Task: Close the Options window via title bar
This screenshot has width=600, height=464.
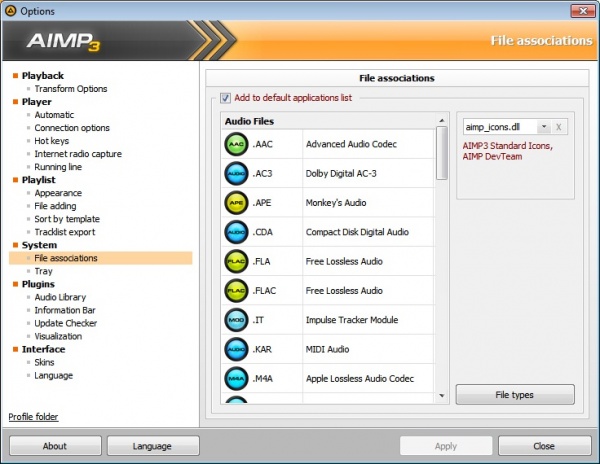Action: coord(583,11)
